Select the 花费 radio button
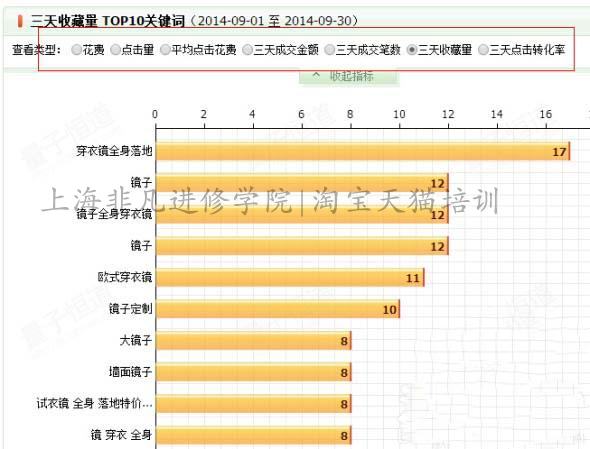This screenshot has width=590, height=449. click(x=76, y=50)
